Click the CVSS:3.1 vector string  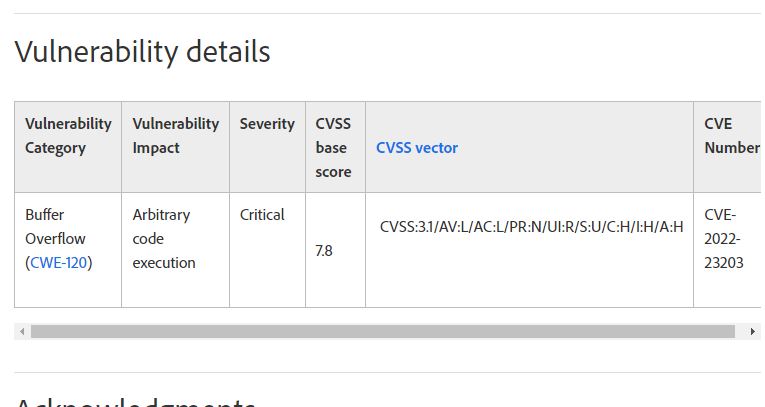click(x=531, y=227)
